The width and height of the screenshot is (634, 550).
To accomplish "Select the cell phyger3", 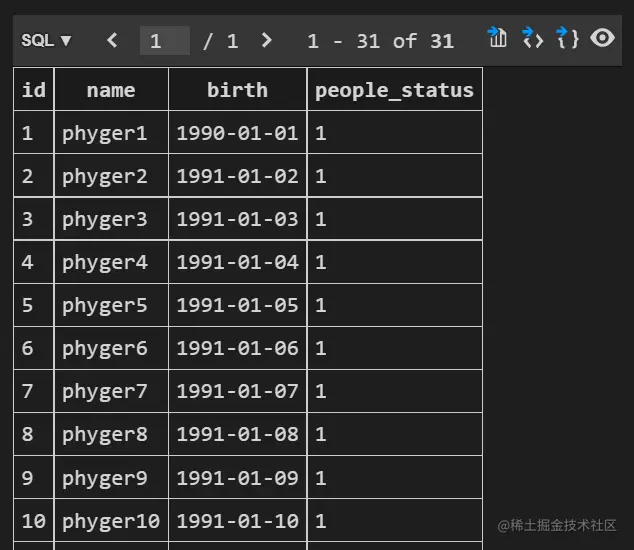I will [x=111, y=219].
